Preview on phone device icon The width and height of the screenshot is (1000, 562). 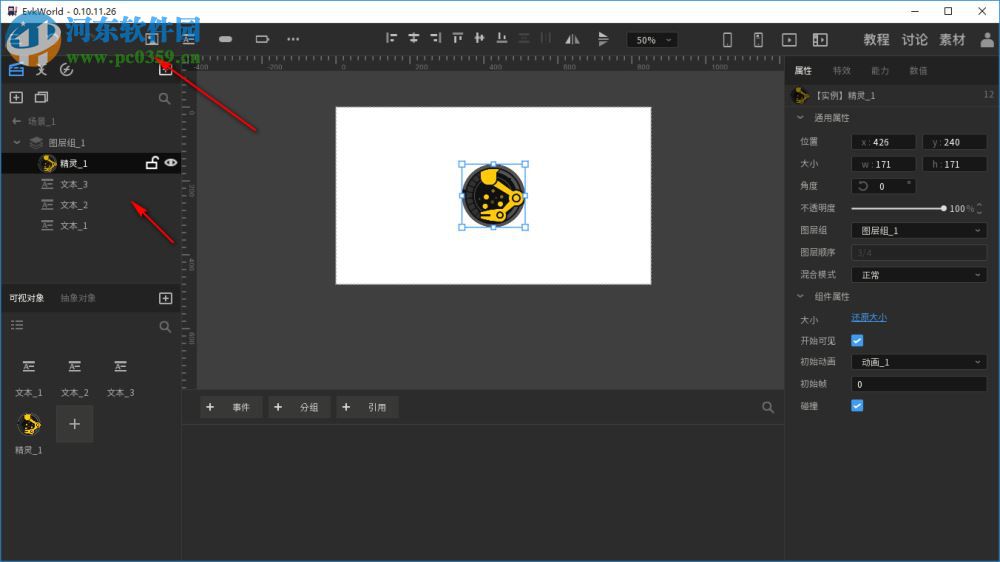pyautogui.click(x=727, y=40)
